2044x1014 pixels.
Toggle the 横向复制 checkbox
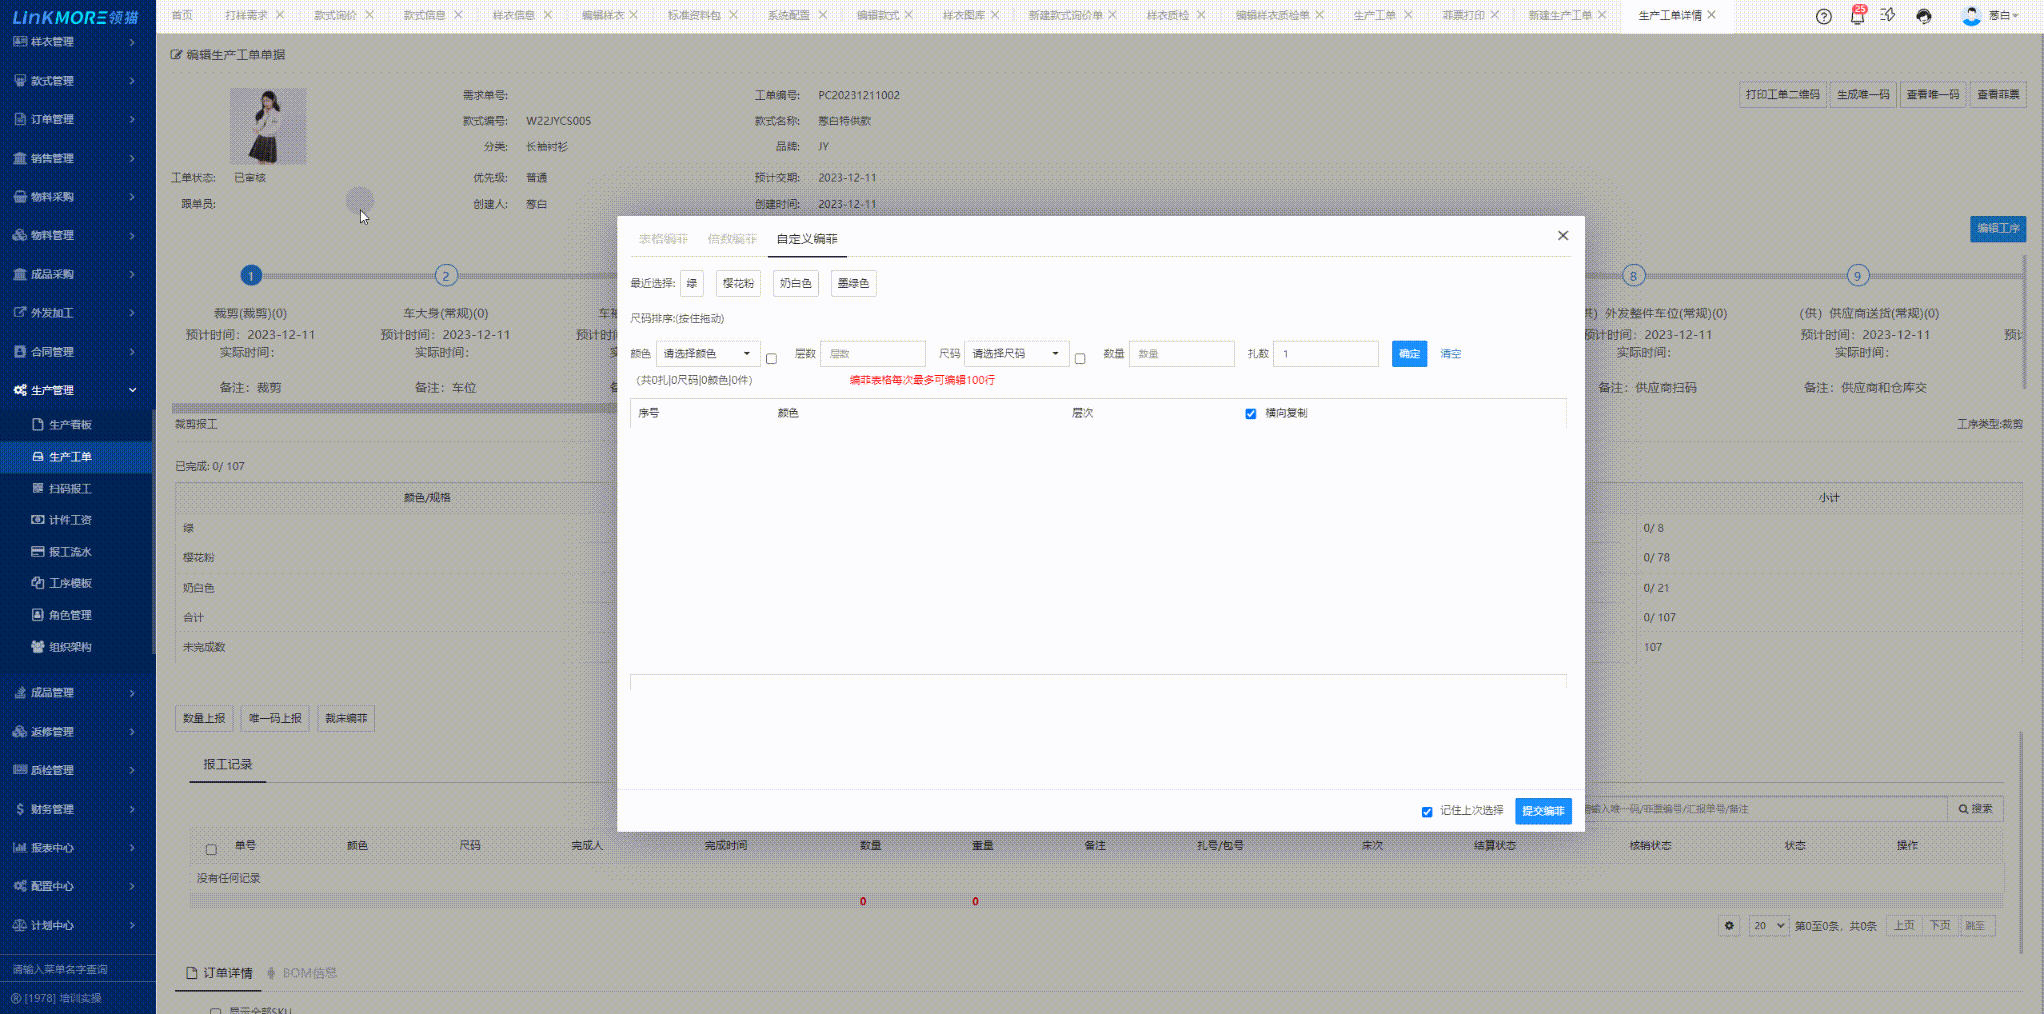pyautogui.click(x=1250, y=414)
